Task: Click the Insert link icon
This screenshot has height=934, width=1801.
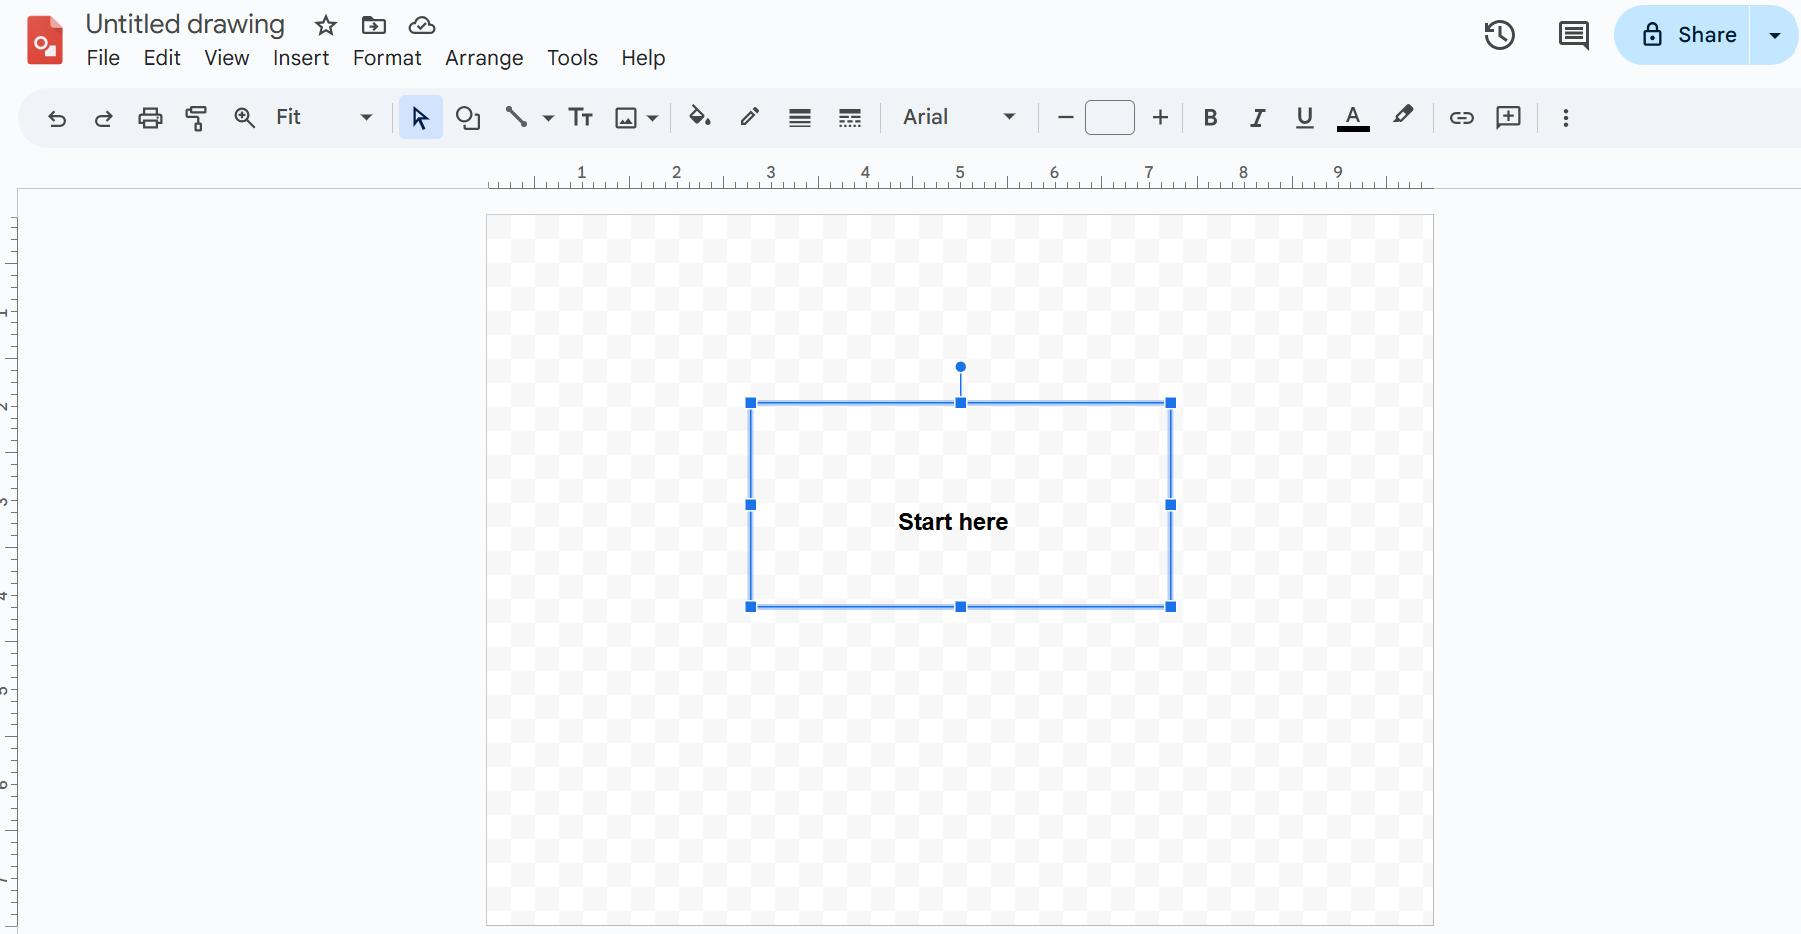Action: [1462, 118]
